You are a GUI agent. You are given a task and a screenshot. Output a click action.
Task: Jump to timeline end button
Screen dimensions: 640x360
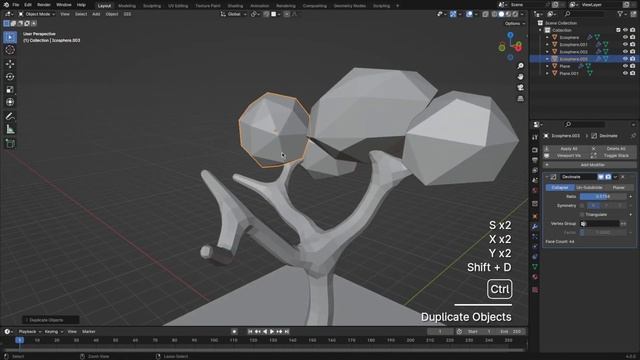pyautogui.click(x=287, y=332)
